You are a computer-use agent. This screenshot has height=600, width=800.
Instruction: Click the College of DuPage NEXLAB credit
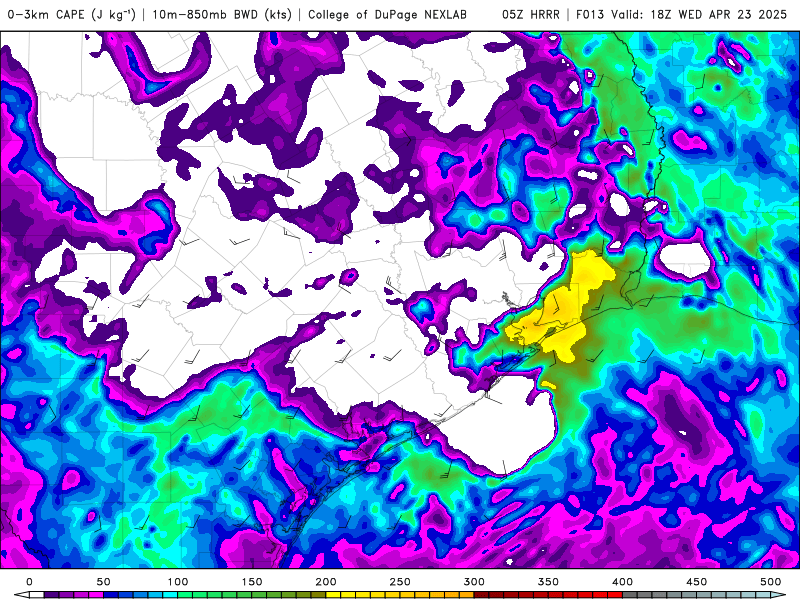click(387, 14)
